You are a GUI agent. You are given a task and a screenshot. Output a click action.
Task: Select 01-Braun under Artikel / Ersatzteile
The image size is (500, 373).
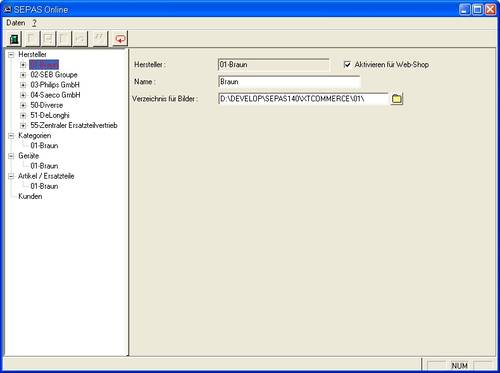44,186
